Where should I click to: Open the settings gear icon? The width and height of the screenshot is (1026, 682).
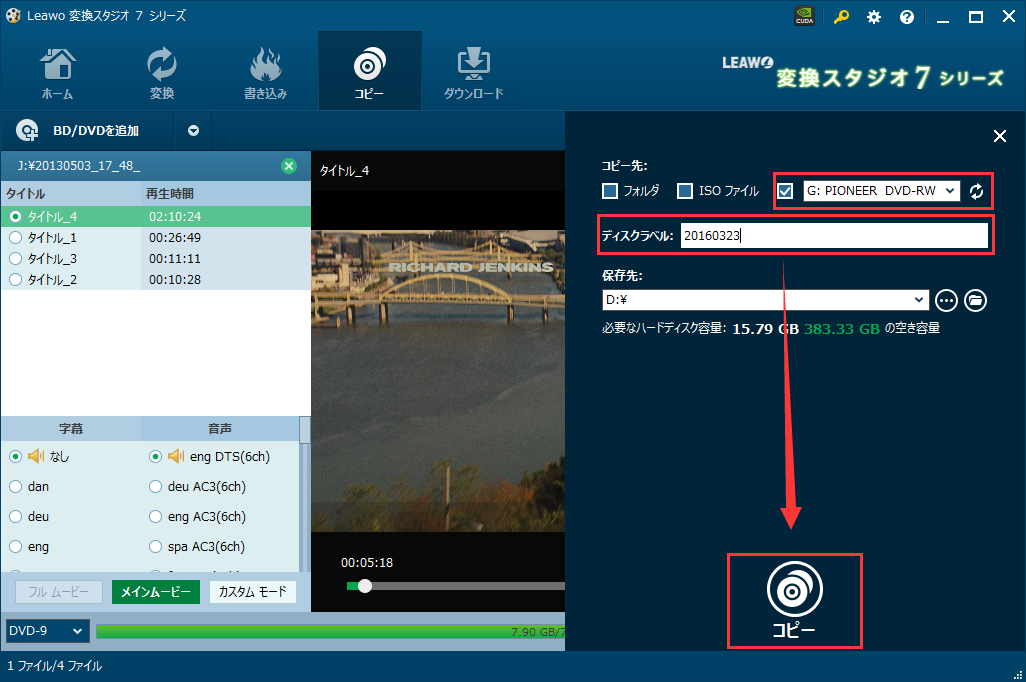click(874, 16)
